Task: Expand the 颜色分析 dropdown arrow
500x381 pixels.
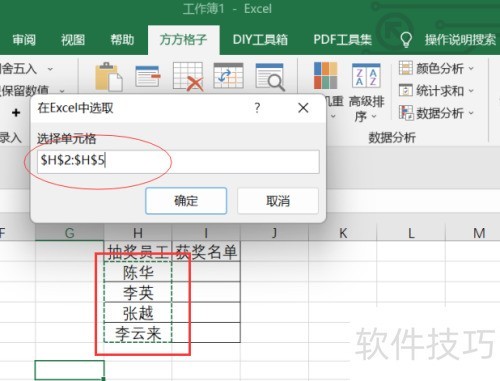Action: click(x=471, y=68)
